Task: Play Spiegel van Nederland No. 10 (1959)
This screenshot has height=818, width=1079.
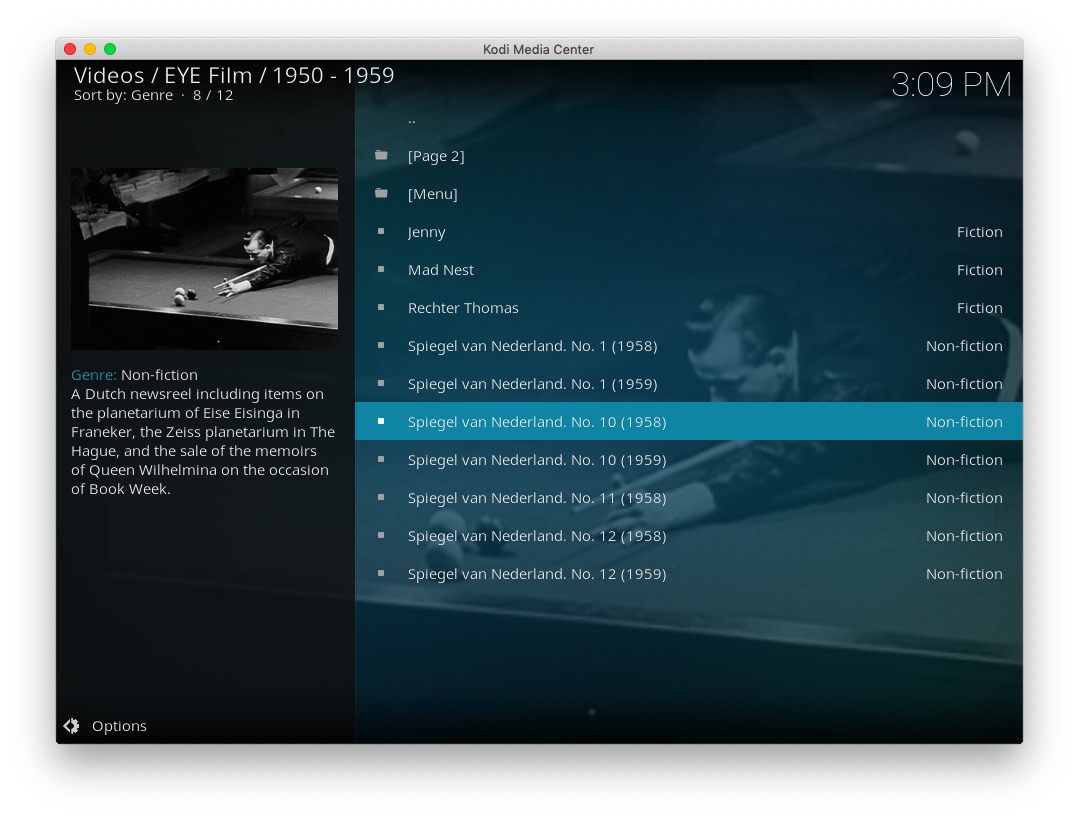Action: [536, 460]
